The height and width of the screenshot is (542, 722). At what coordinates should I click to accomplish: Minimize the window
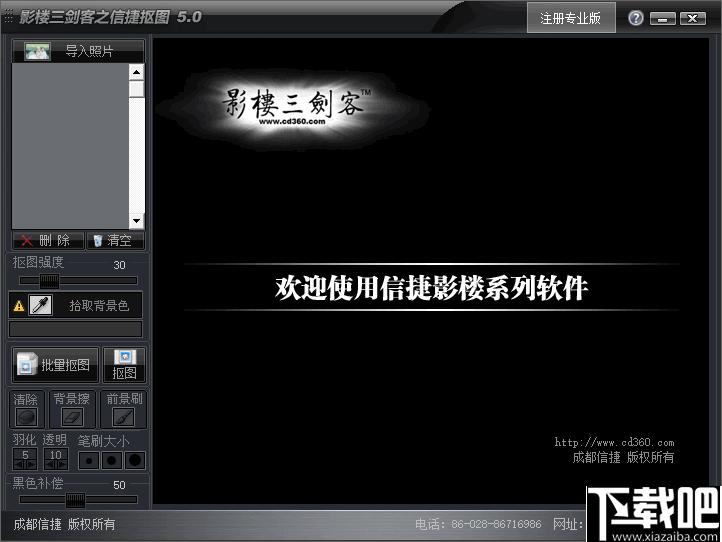tap(663, 19)
